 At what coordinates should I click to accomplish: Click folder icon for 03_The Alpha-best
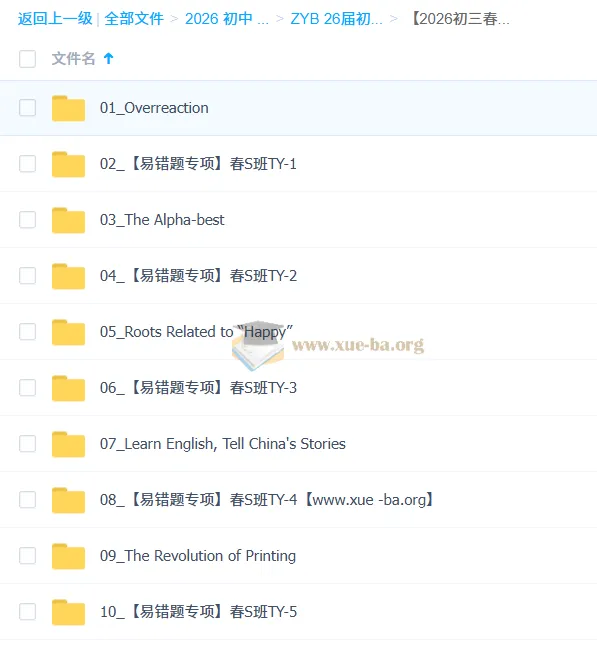pyautogui.click(x=69, y=220)
